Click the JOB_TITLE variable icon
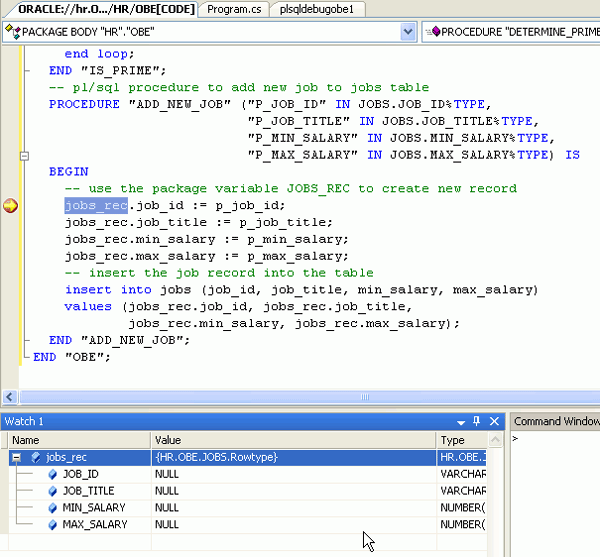 coord(52,491)
